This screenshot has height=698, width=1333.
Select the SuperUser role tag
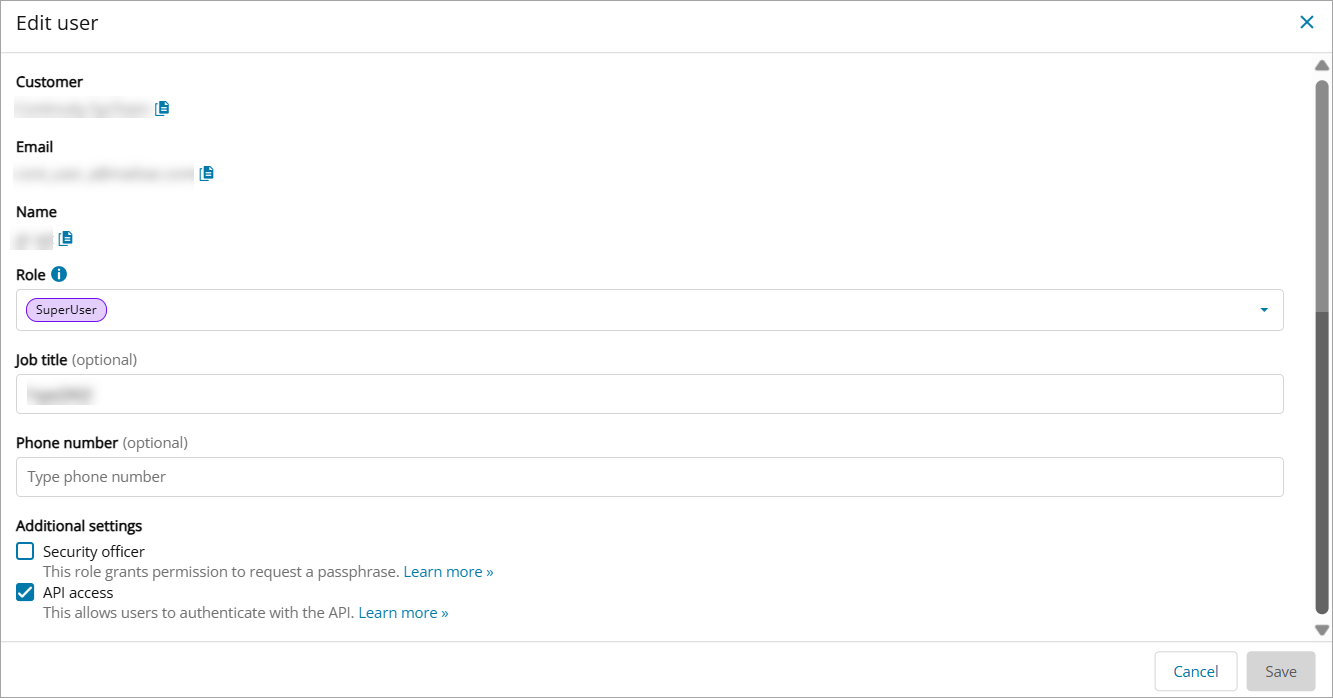66,310
